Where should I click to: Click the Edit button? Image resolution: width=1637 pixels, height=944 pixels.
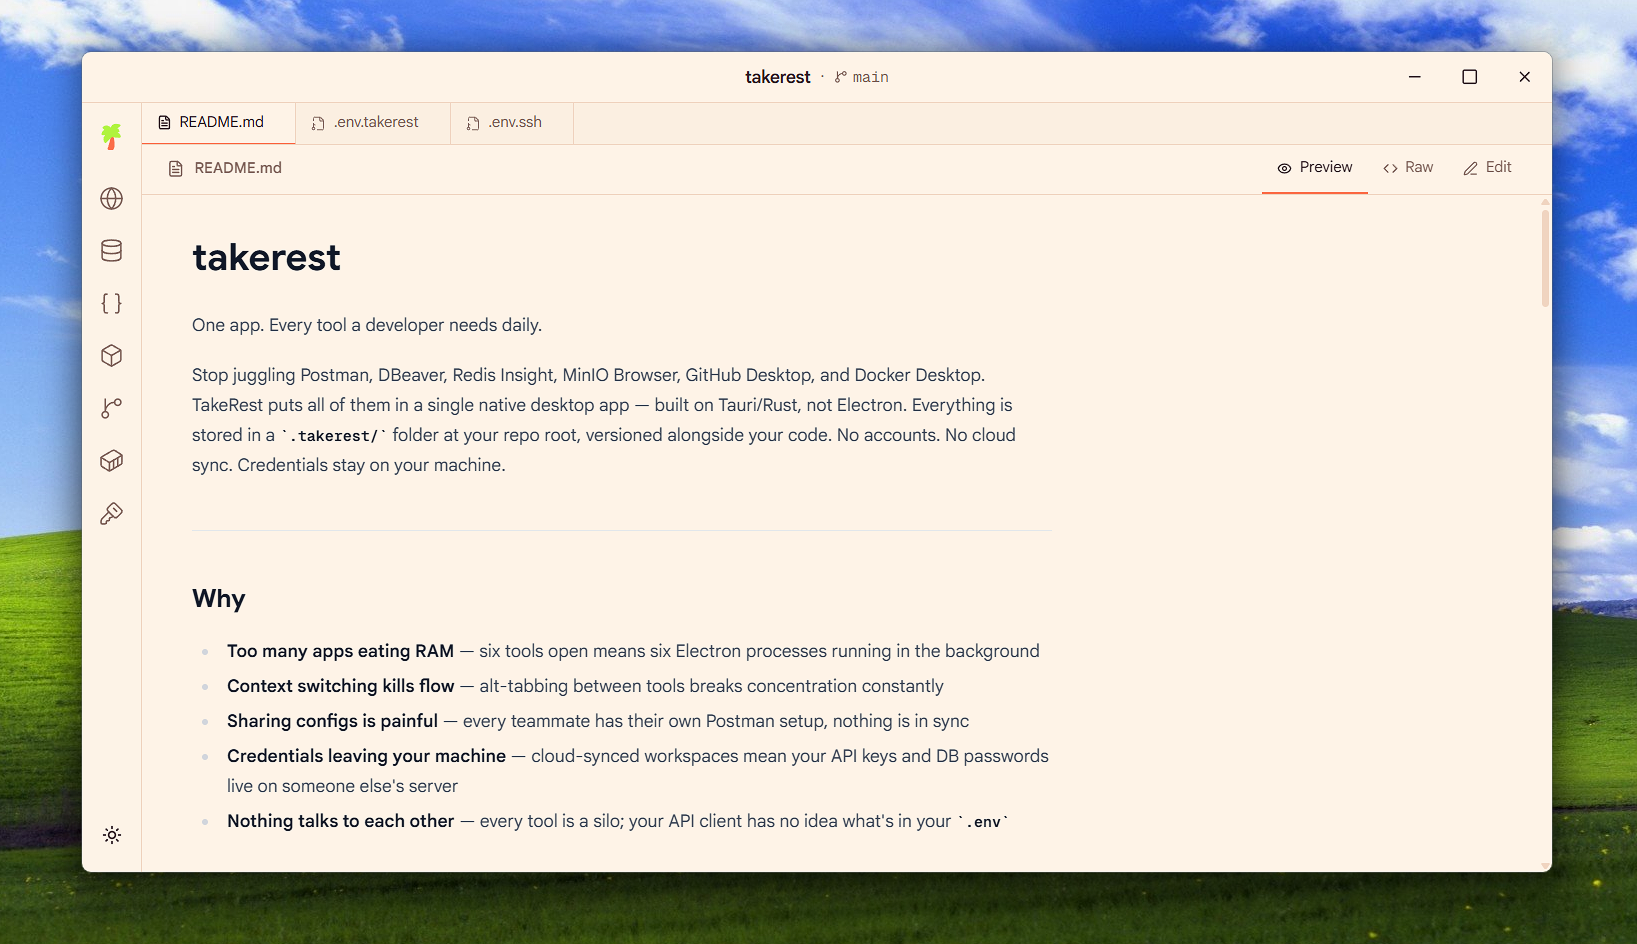1488,168
